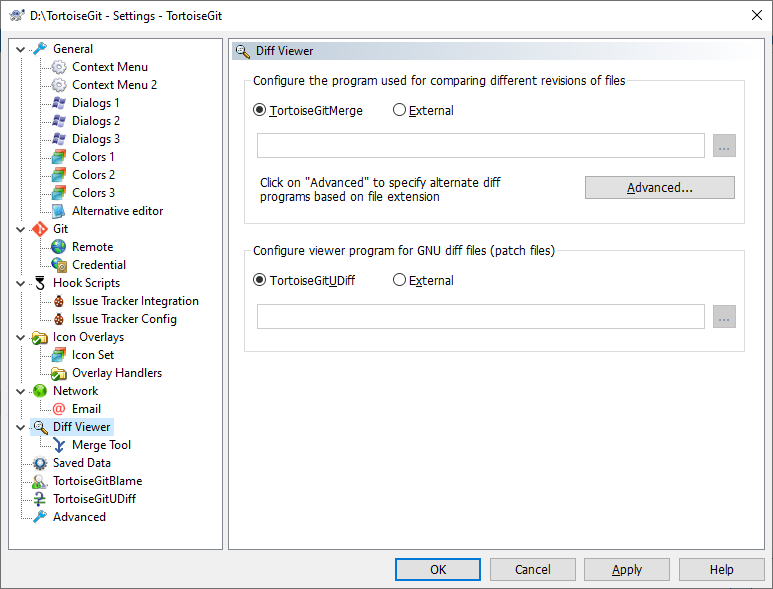
Task: Select External radio for GNU diff files
Action: [x=399, y=280]
